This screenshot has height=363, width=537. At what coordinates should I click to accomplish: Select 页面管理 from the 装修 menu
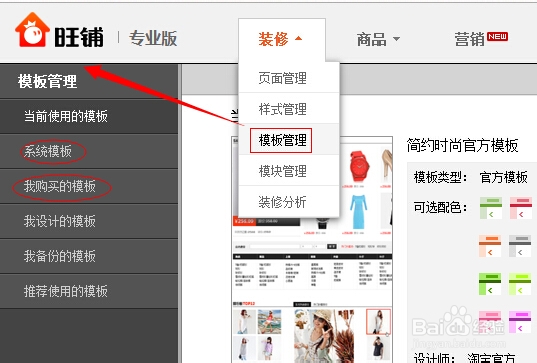pyautogui.click(x=289, y=78)
